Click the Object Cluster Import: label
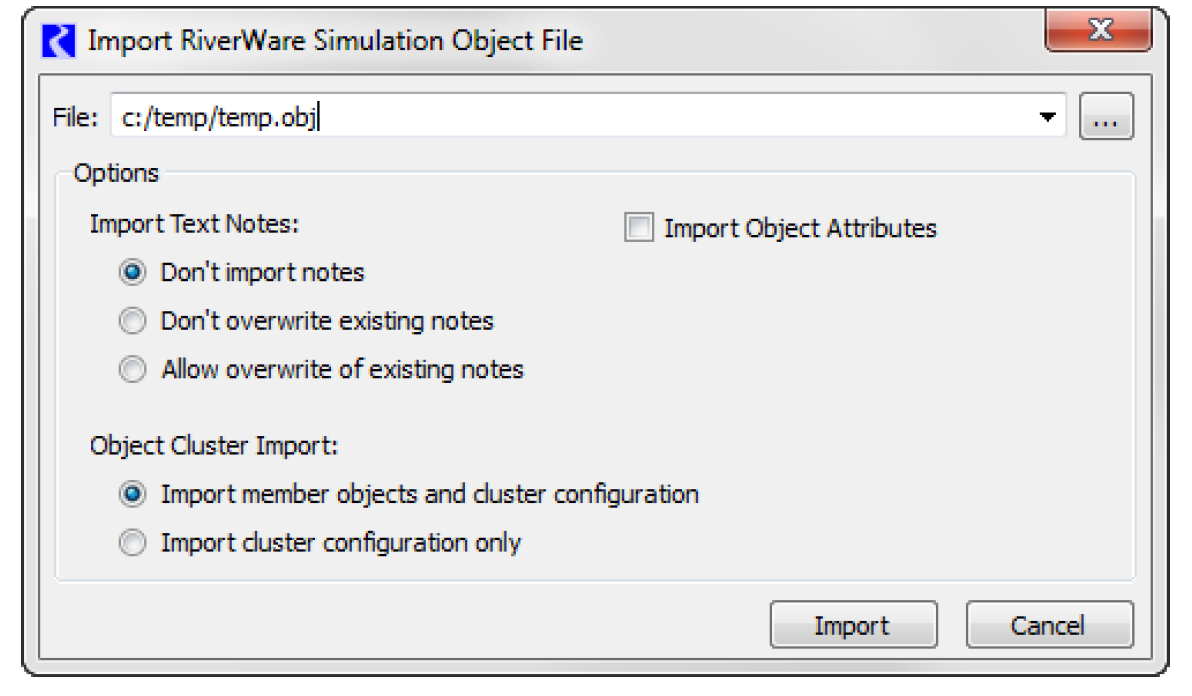Image resolution: width=1192 pixels, height=696 pixels. click(214, 445)
